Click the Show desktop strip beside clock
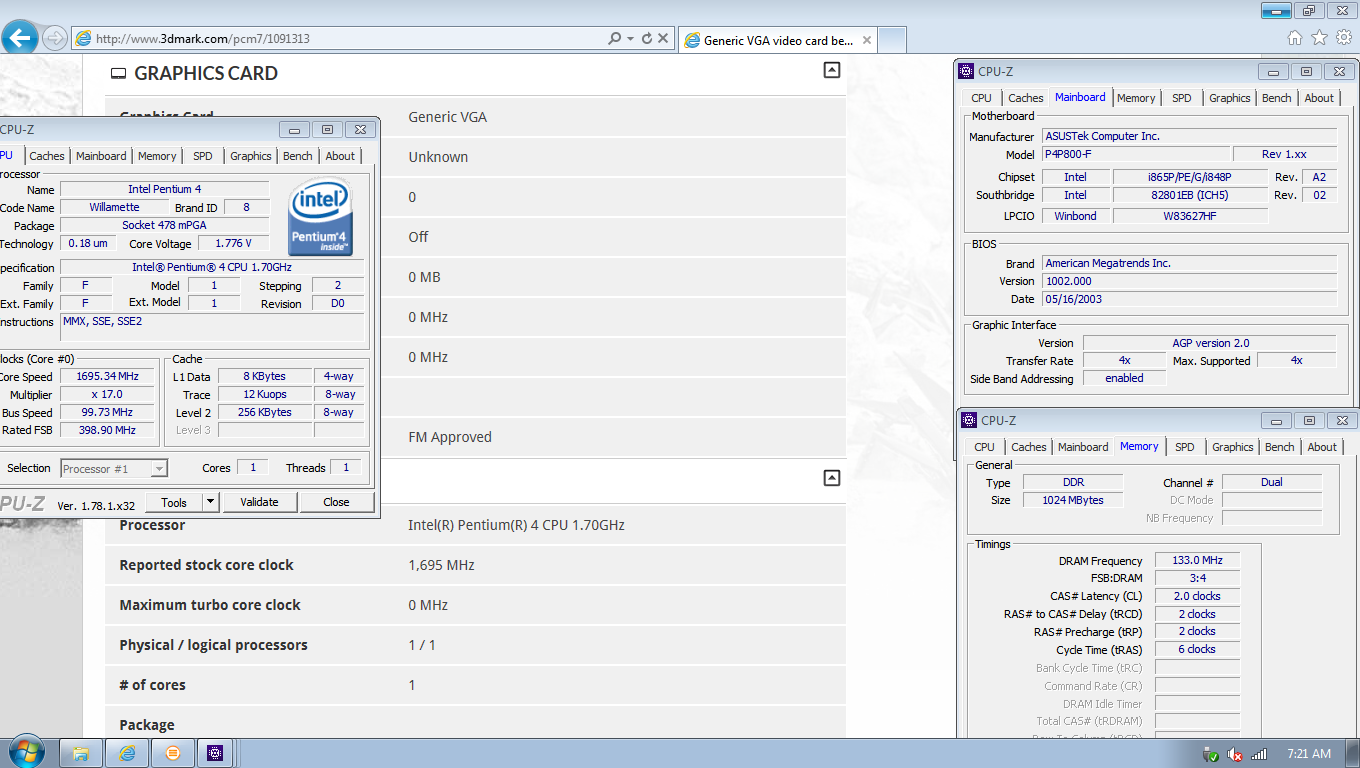1360x768 pixels. coord(1352,753)
